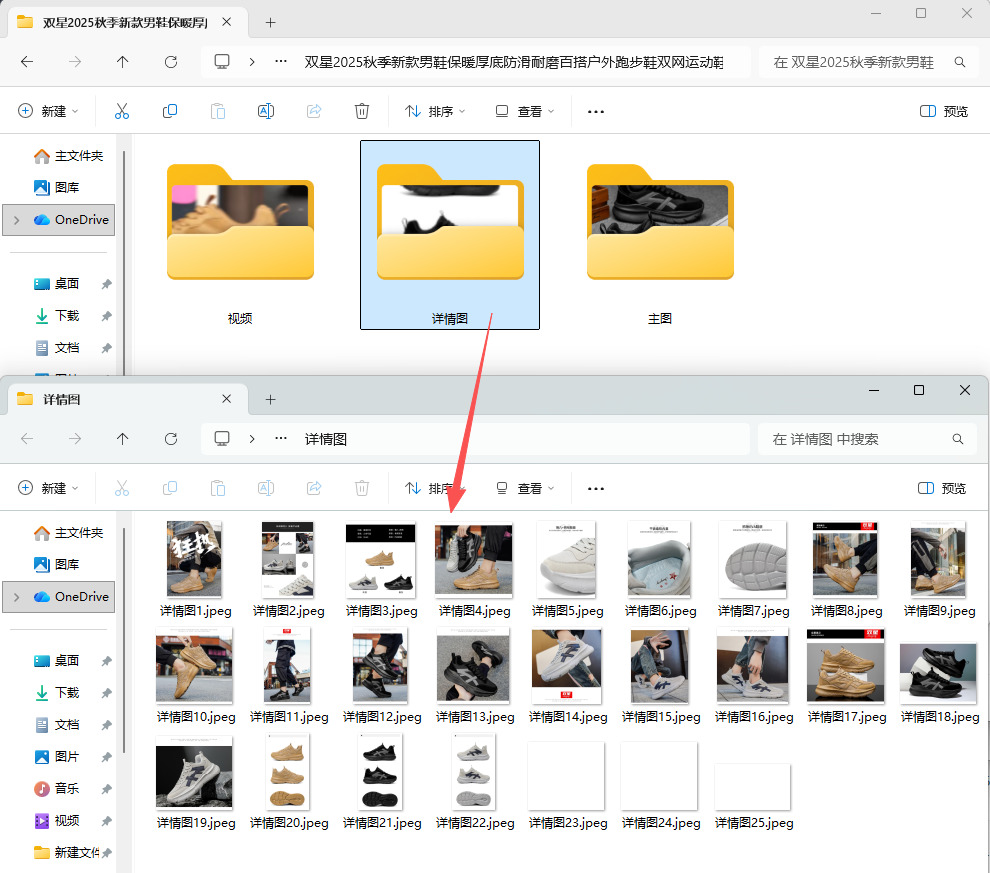Select the 详情图 folder in top window
Screen dimensions: 990x873
450,235
